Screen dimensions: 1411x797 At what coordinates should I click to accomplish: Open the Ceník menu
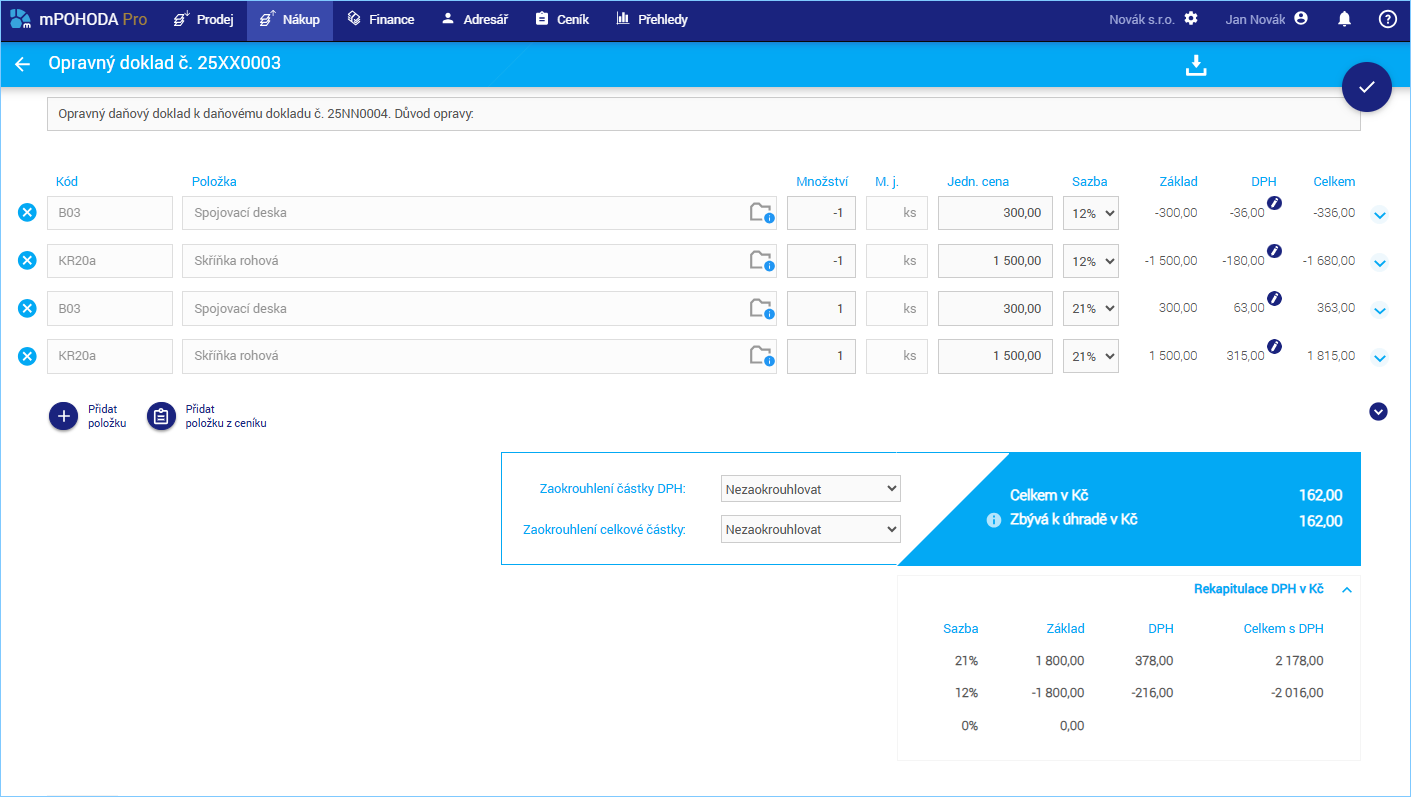tap(561, 20)
